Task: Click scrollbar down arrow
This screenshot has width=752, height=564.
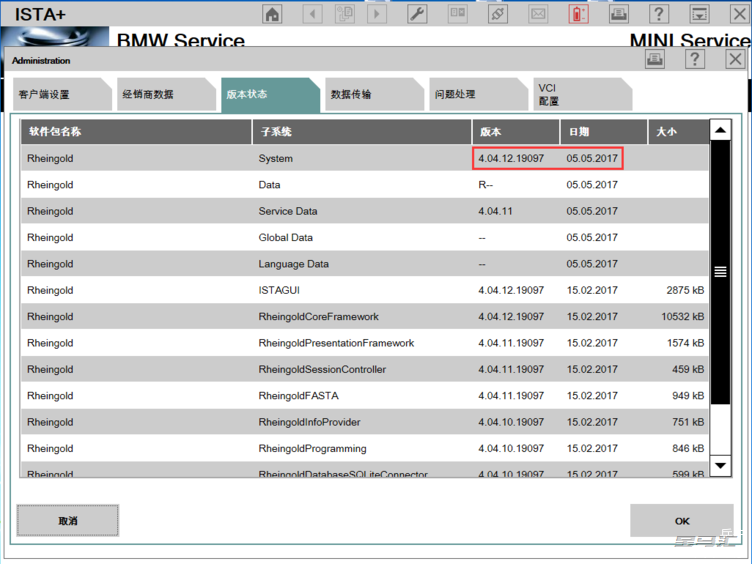Action: (720, 465)
